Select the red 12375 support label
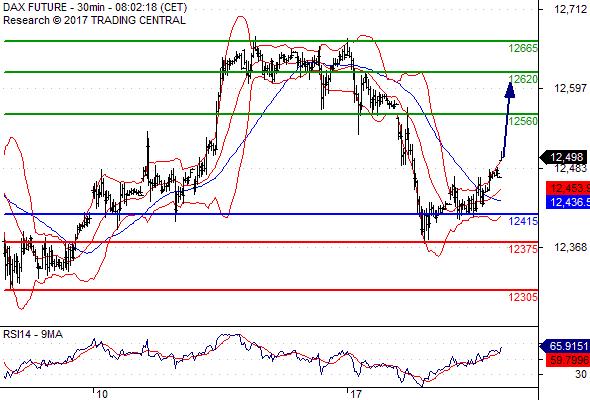 (523, 249)
